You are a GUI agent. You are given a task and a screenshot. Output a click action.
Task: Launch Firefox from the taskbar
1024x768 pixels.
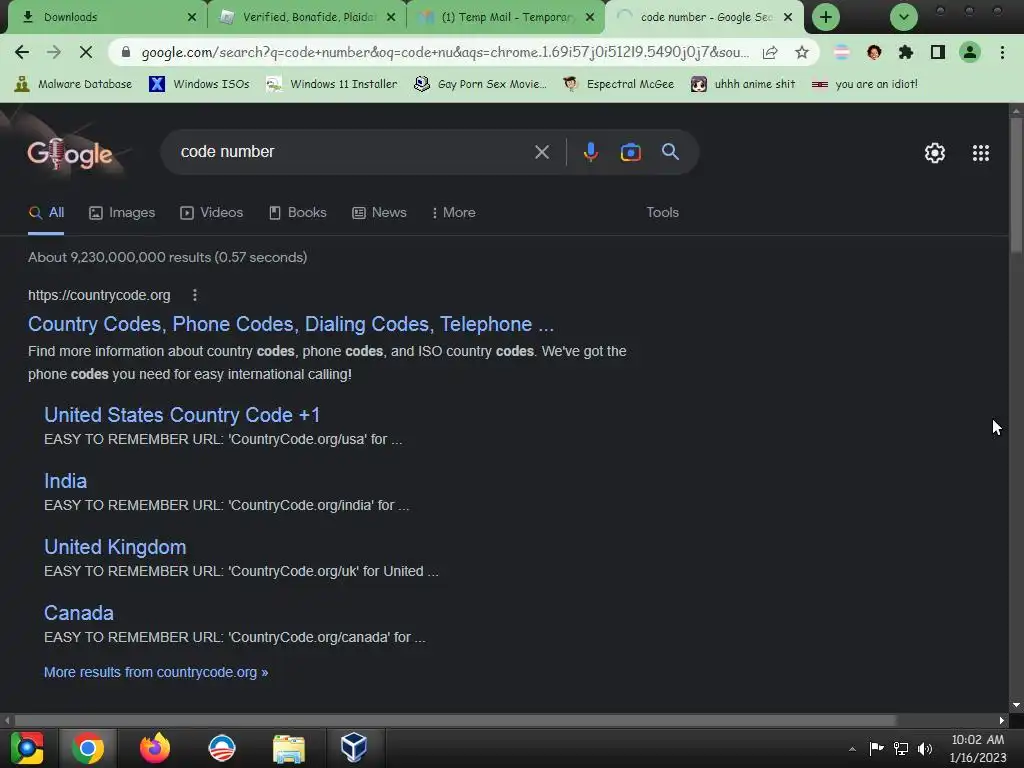155,748
